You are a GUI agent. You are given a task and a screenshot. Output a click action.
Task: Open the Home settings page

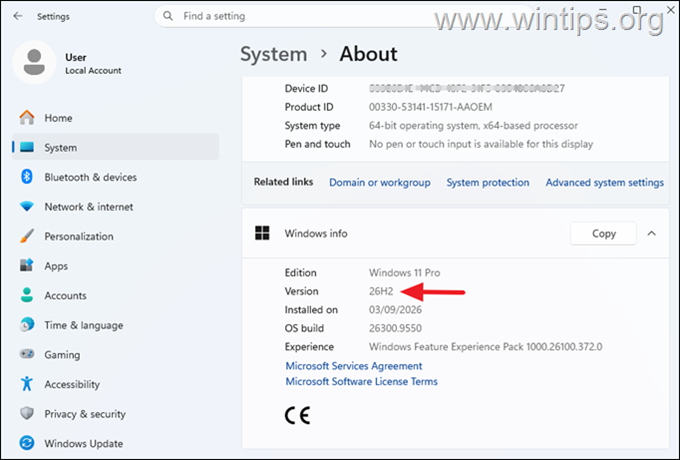point(116,117)
